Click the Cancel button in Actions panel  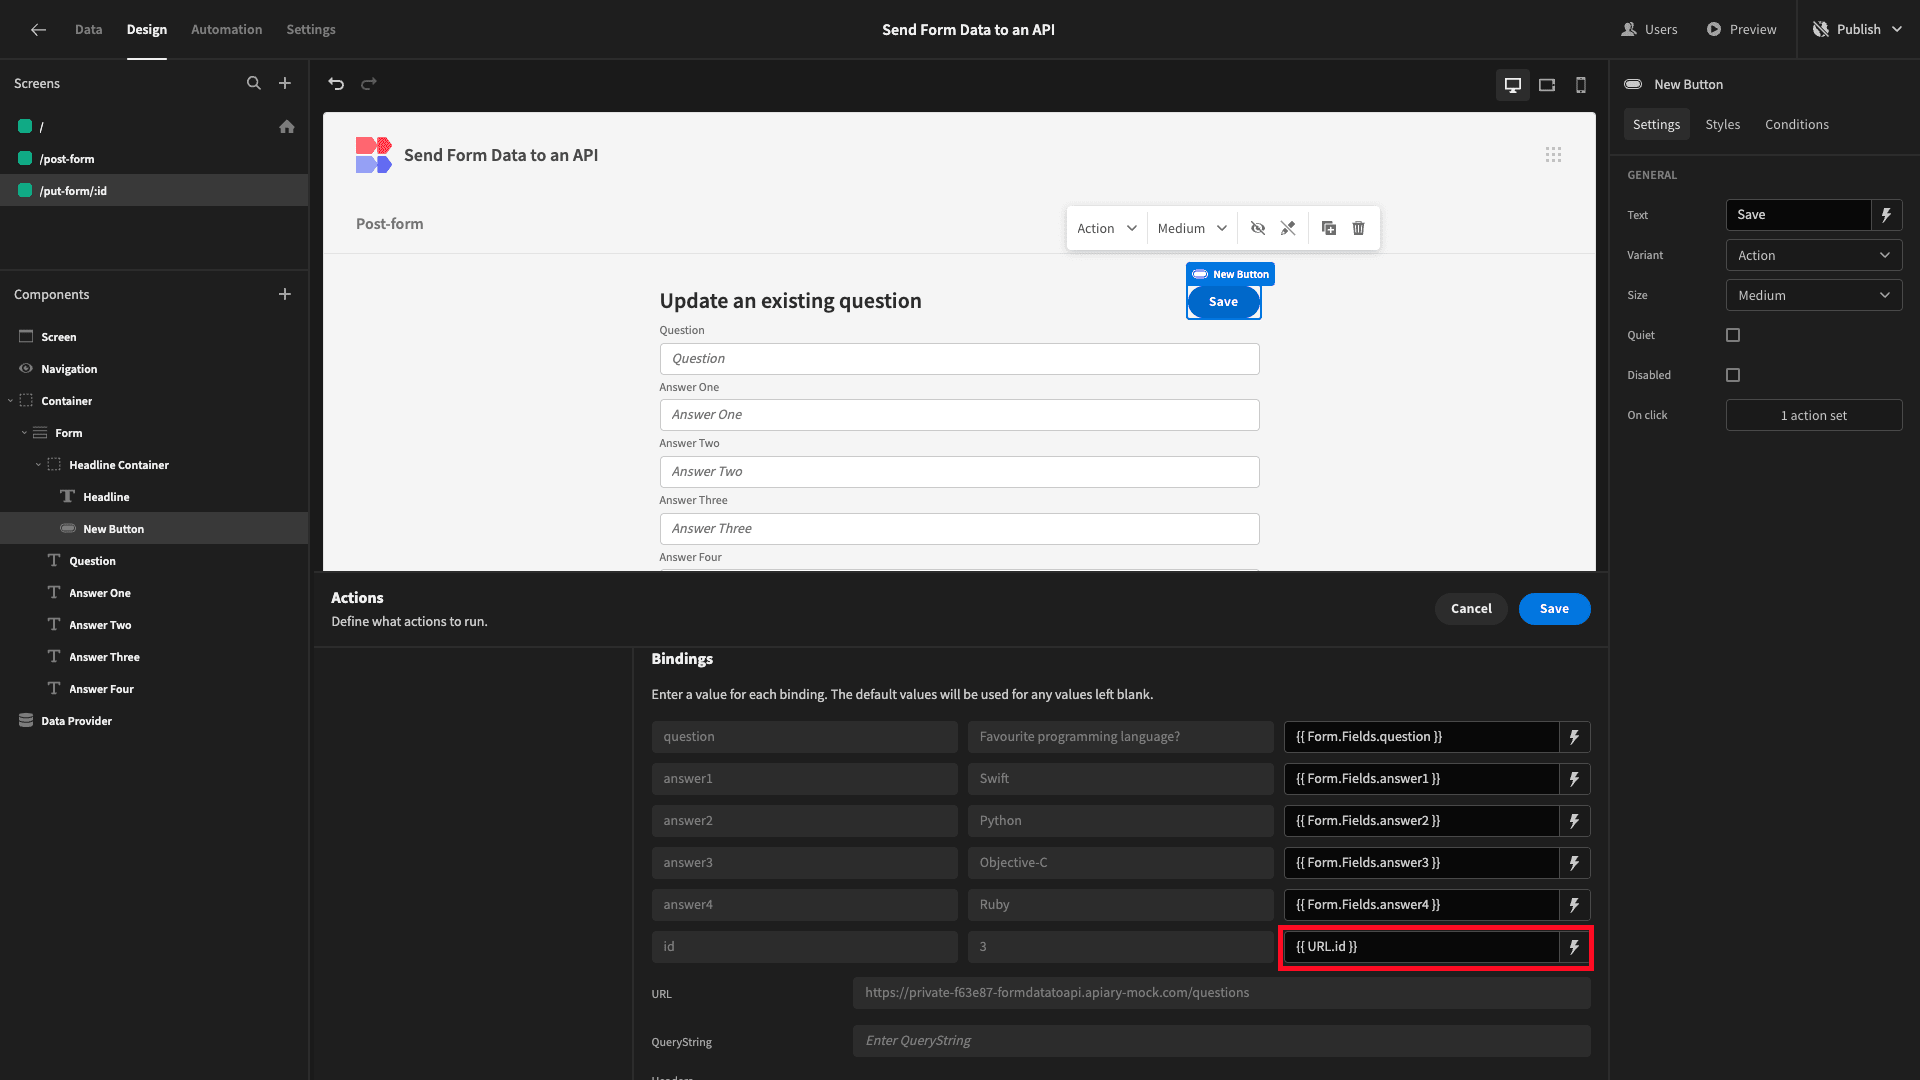click(1470, 608)
